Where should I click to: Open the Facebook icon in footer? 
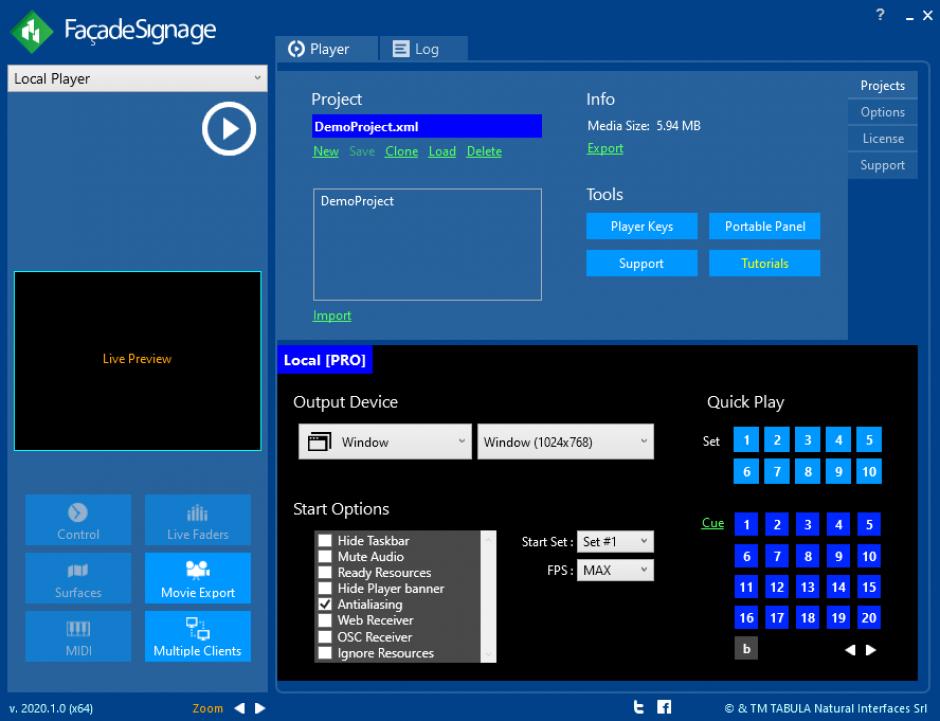pos(664,707)
